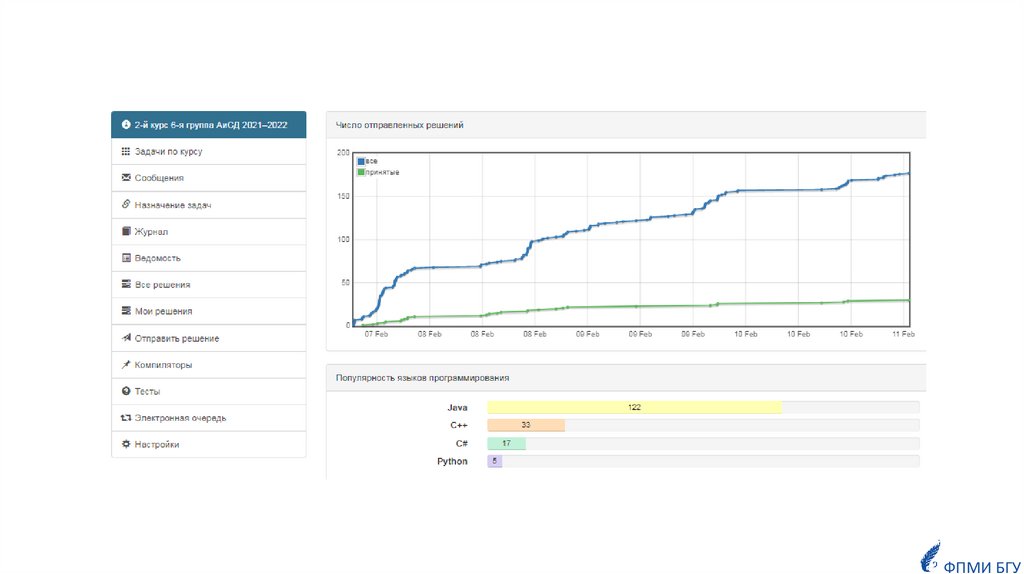Toggle the green 'принятые' legend marker
The height and width of the screenshot is (574, 1024).
(361, 172)
